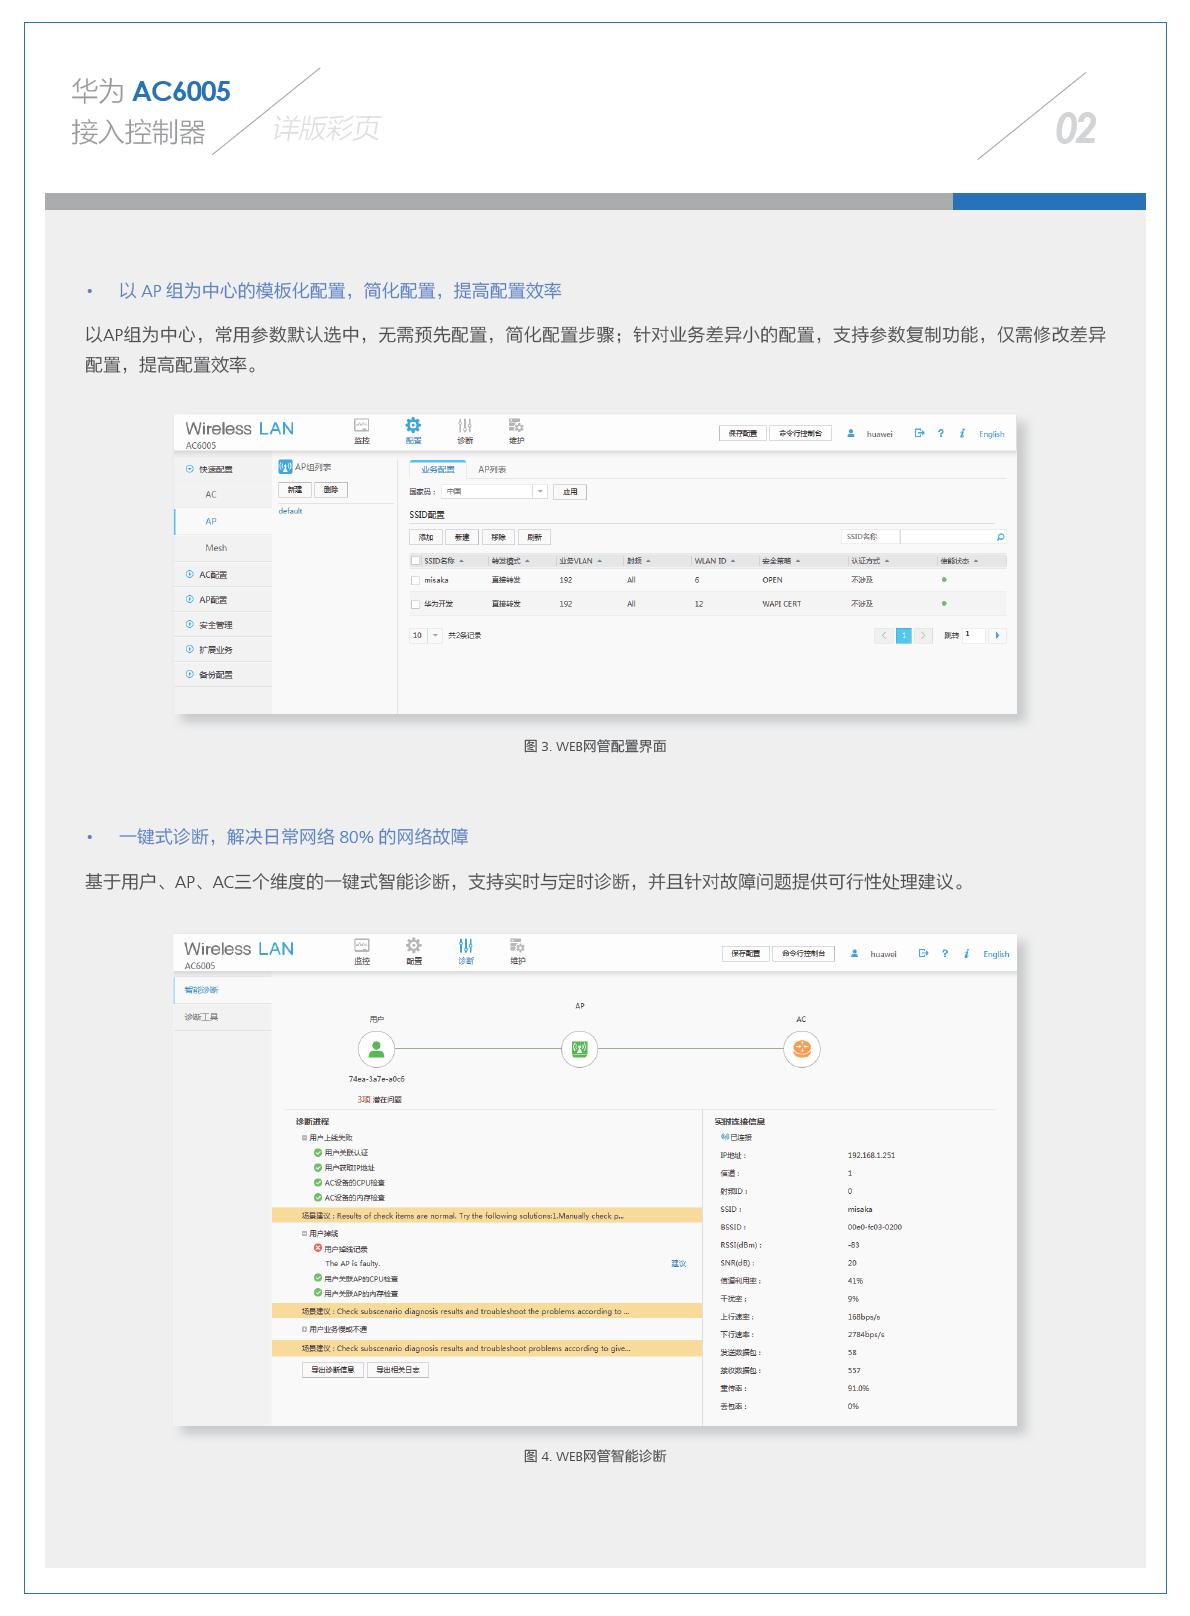The image size is (1190, 1616).
Task: Click the green AP node icon
Action: click(x=579, y=1049)
